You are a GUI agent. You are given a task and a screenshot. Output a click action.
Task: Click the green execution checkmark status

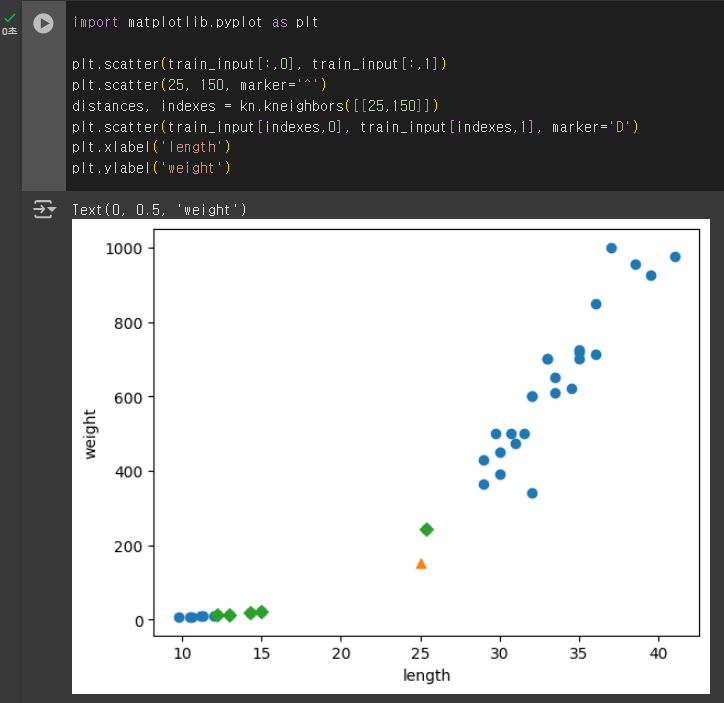[9, 18]
